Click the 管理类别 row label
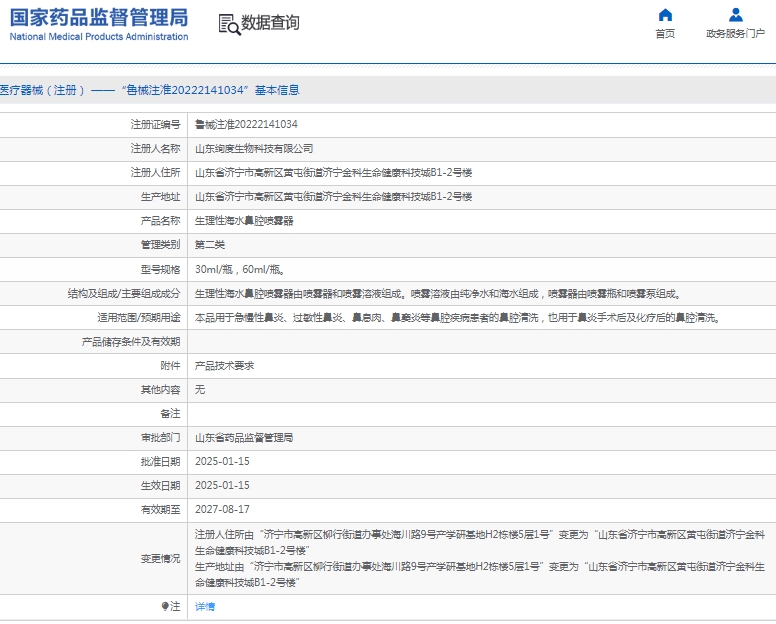Viewport: 776px width, 624px height. tap(160, 244)
